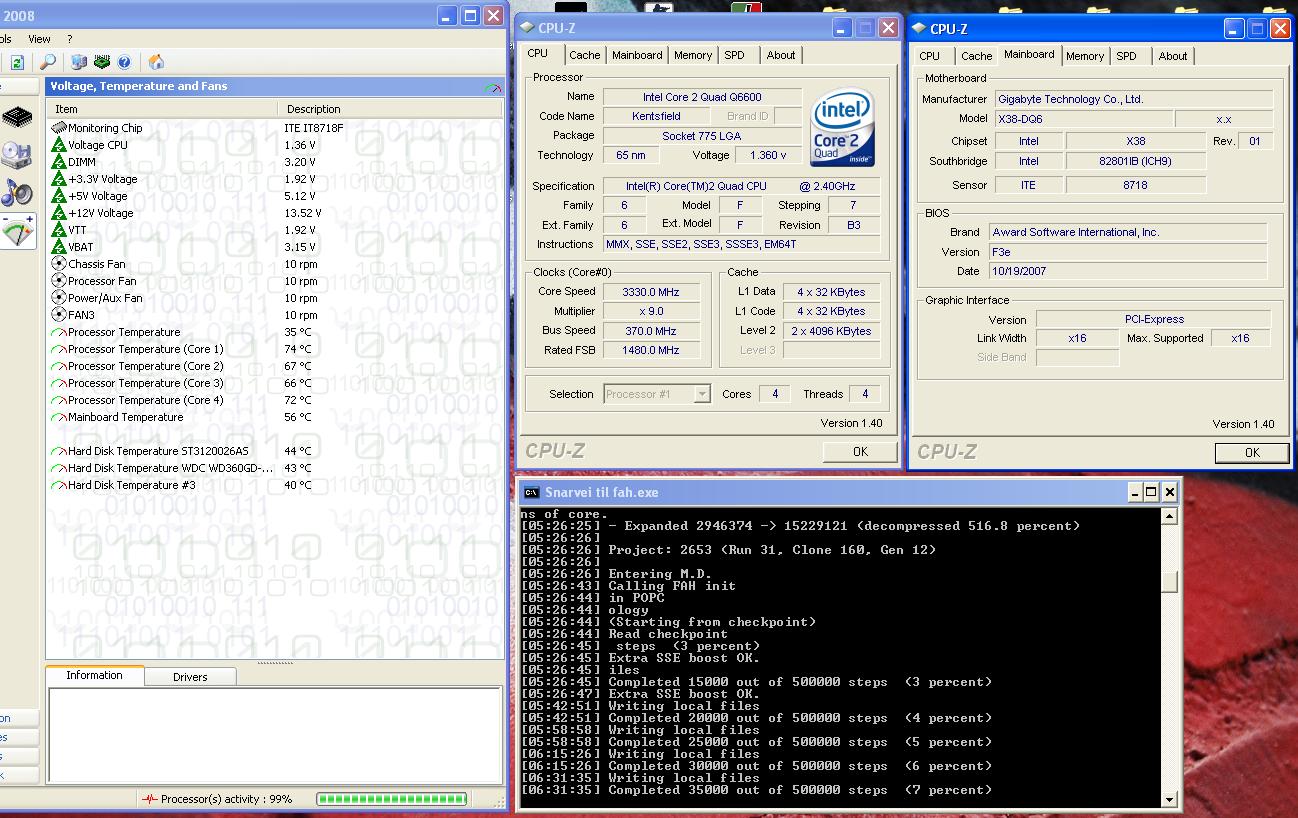
Task: Open Memory tab in the Processor CPU-Z window
Action: coord(693,56)
